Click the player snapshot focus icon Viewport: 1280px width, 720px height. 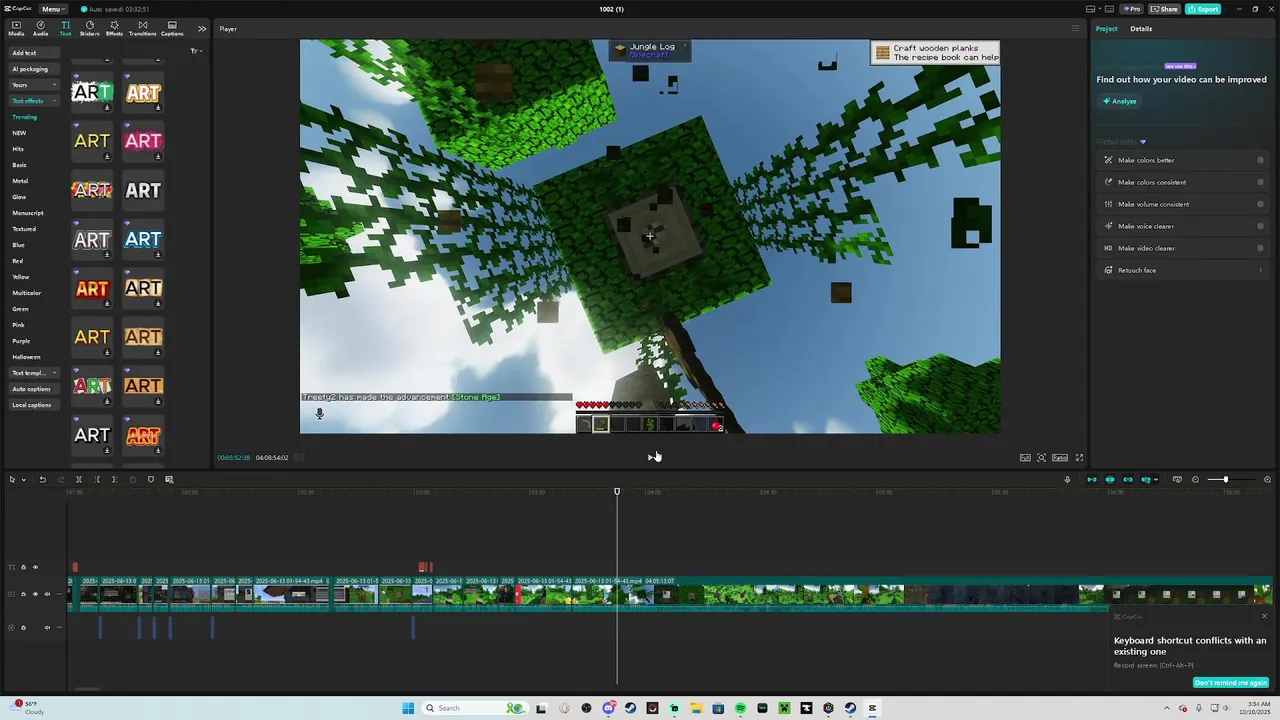click(x=1041, y=457)
